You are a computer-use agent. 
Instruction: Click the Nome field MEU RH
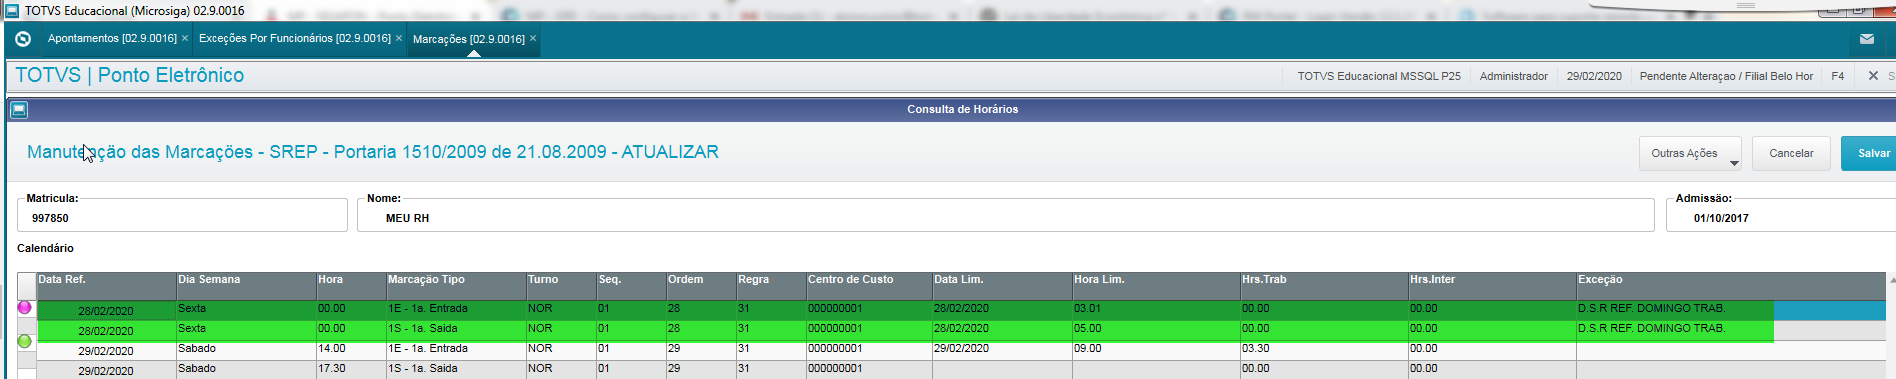click(1005, 215)
